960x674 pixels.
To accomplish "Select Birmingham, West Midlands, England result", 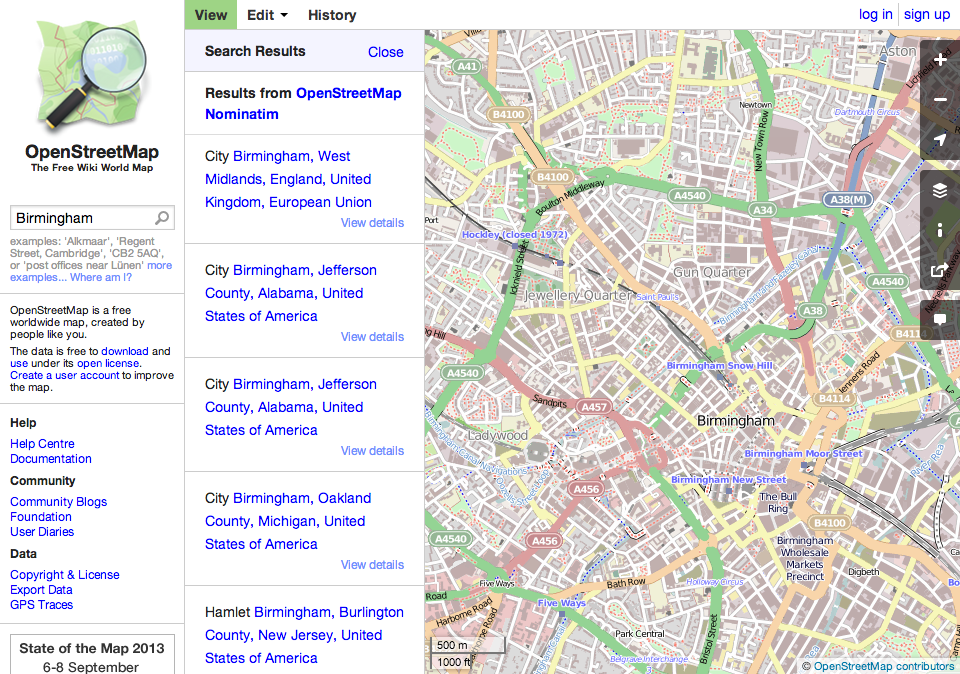I will click(288, 179).
